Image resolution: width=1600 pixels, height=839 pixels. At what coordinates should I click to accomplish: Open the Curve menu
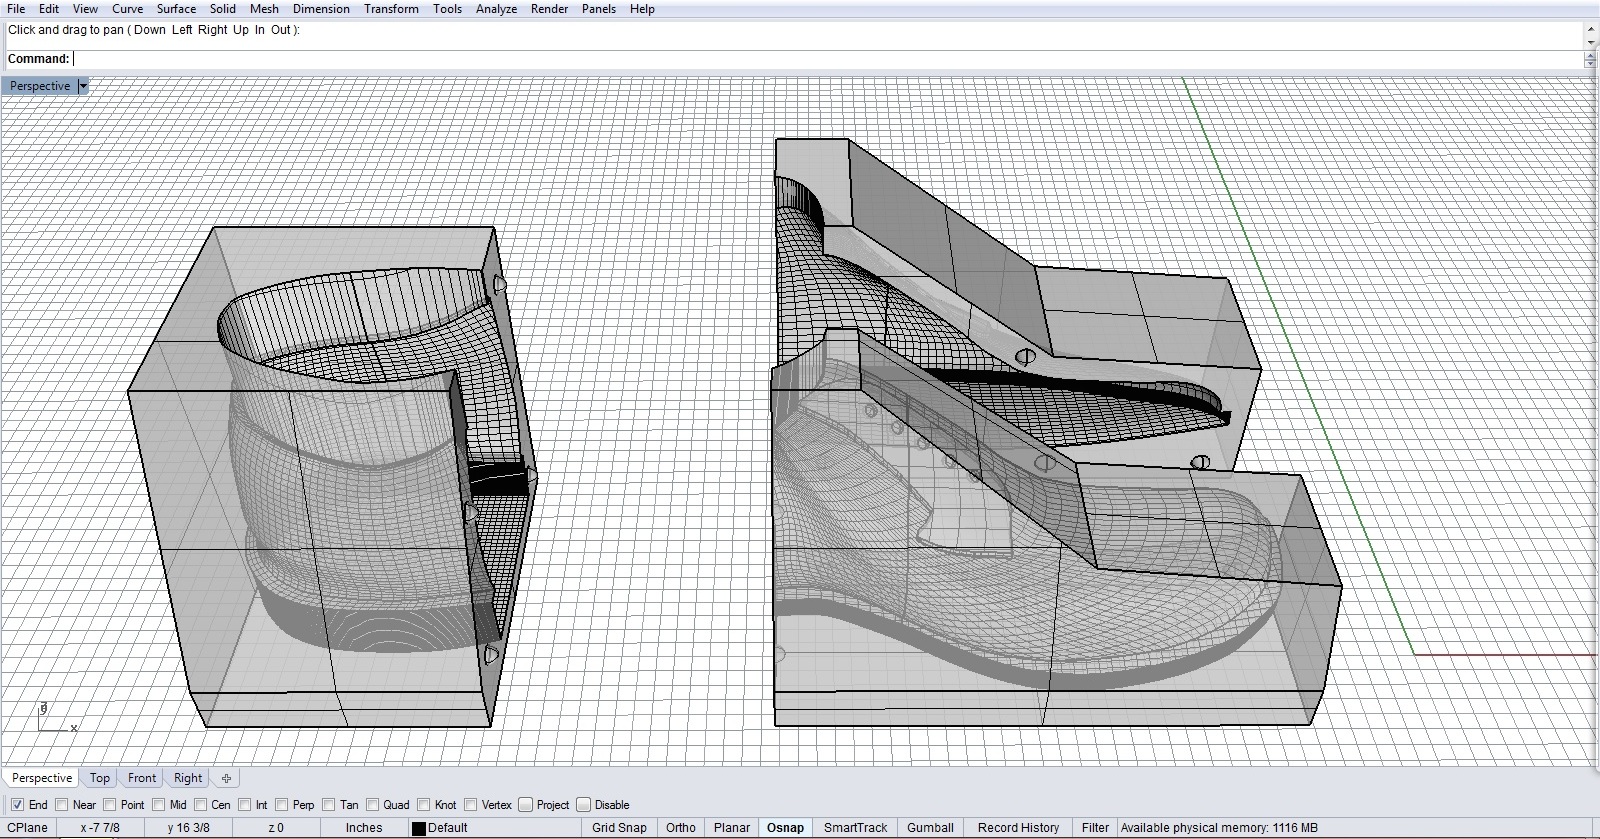(x=127, y=9)
